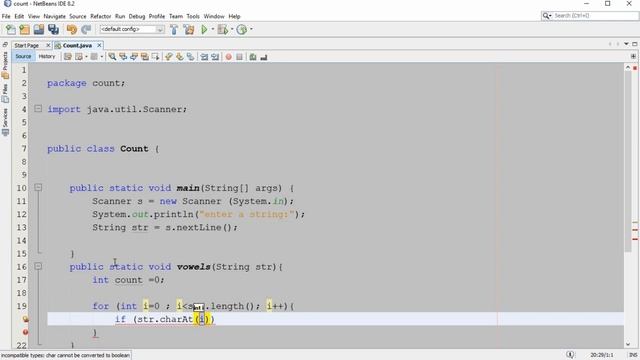Click the Search input field

[x=594, y=16]
